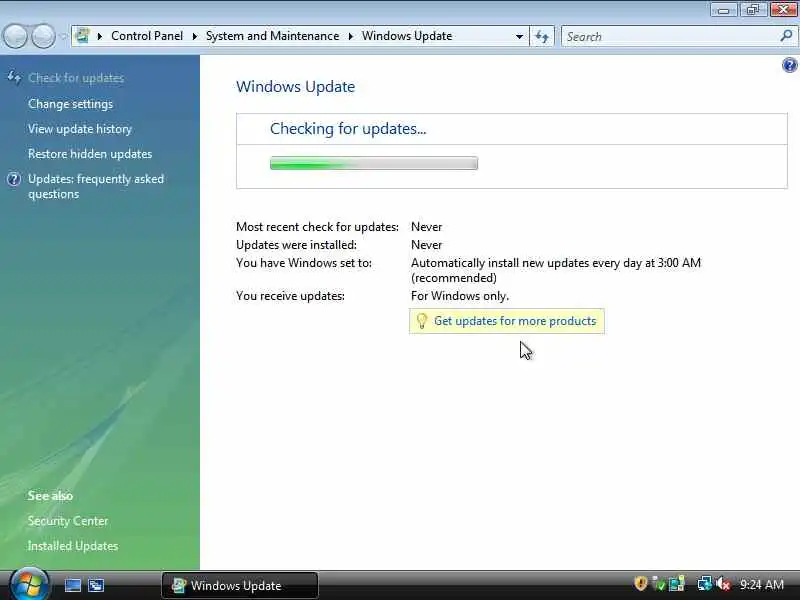Expand arrow after System and Maintenance
800x600 pixels.
[351, 36]
